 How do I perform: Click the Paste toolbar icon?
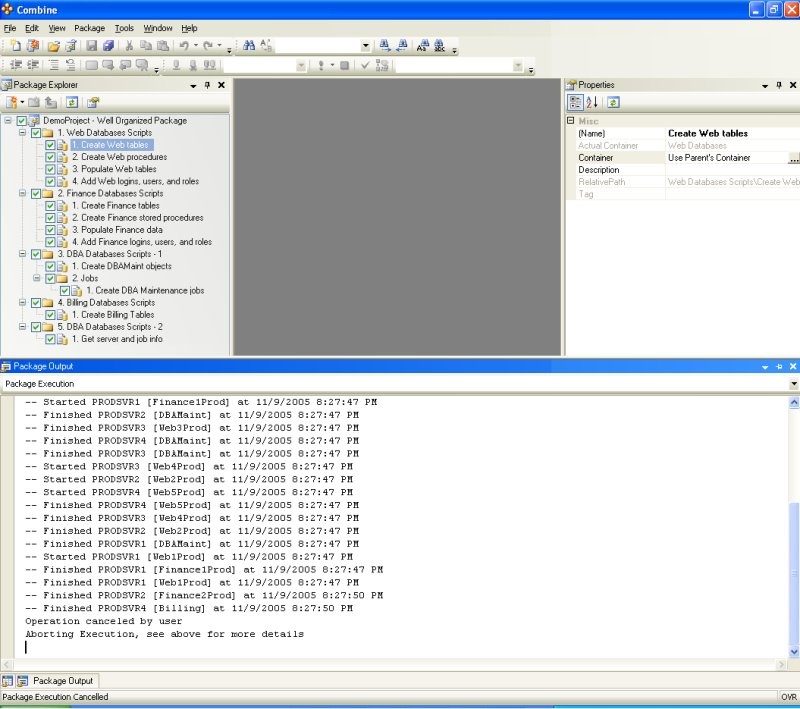tap(163, 46)
